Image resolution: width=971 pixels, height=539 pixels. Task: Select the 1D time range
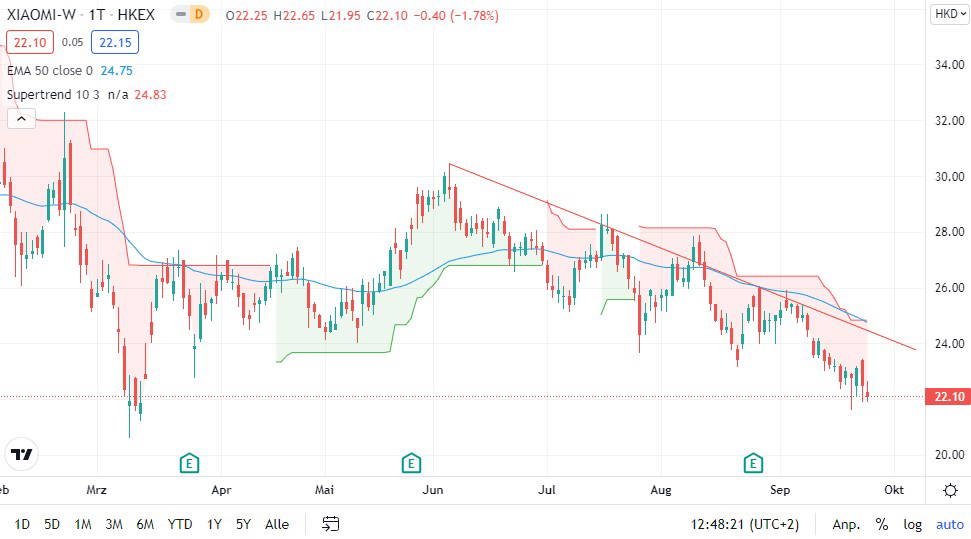tap(22, 525)
